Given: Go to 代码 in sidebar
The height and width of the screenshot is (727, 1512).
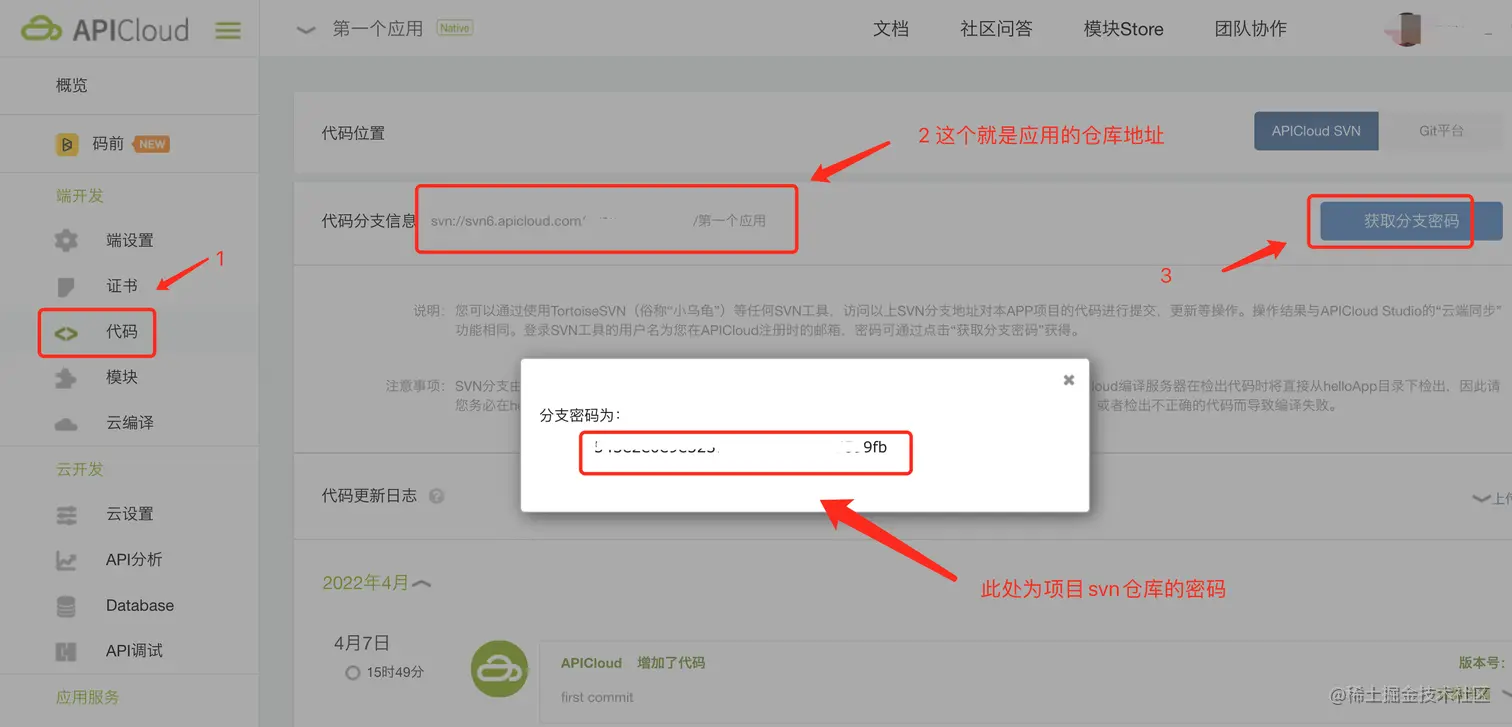Looking at the screenshot, I should pyautogui.click(x=122, y=332).
